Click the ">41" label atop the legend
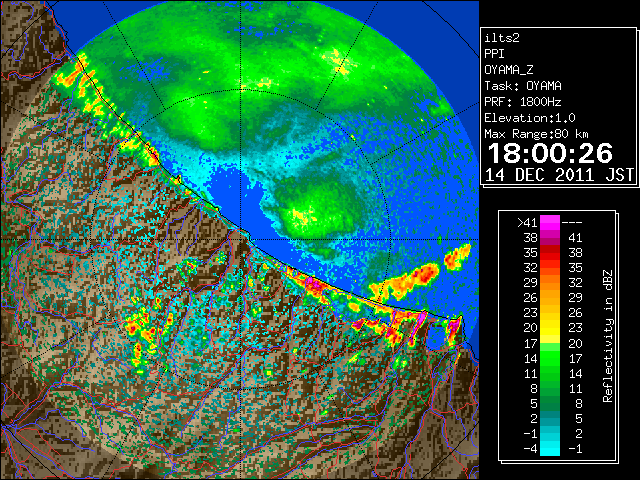 527,222
